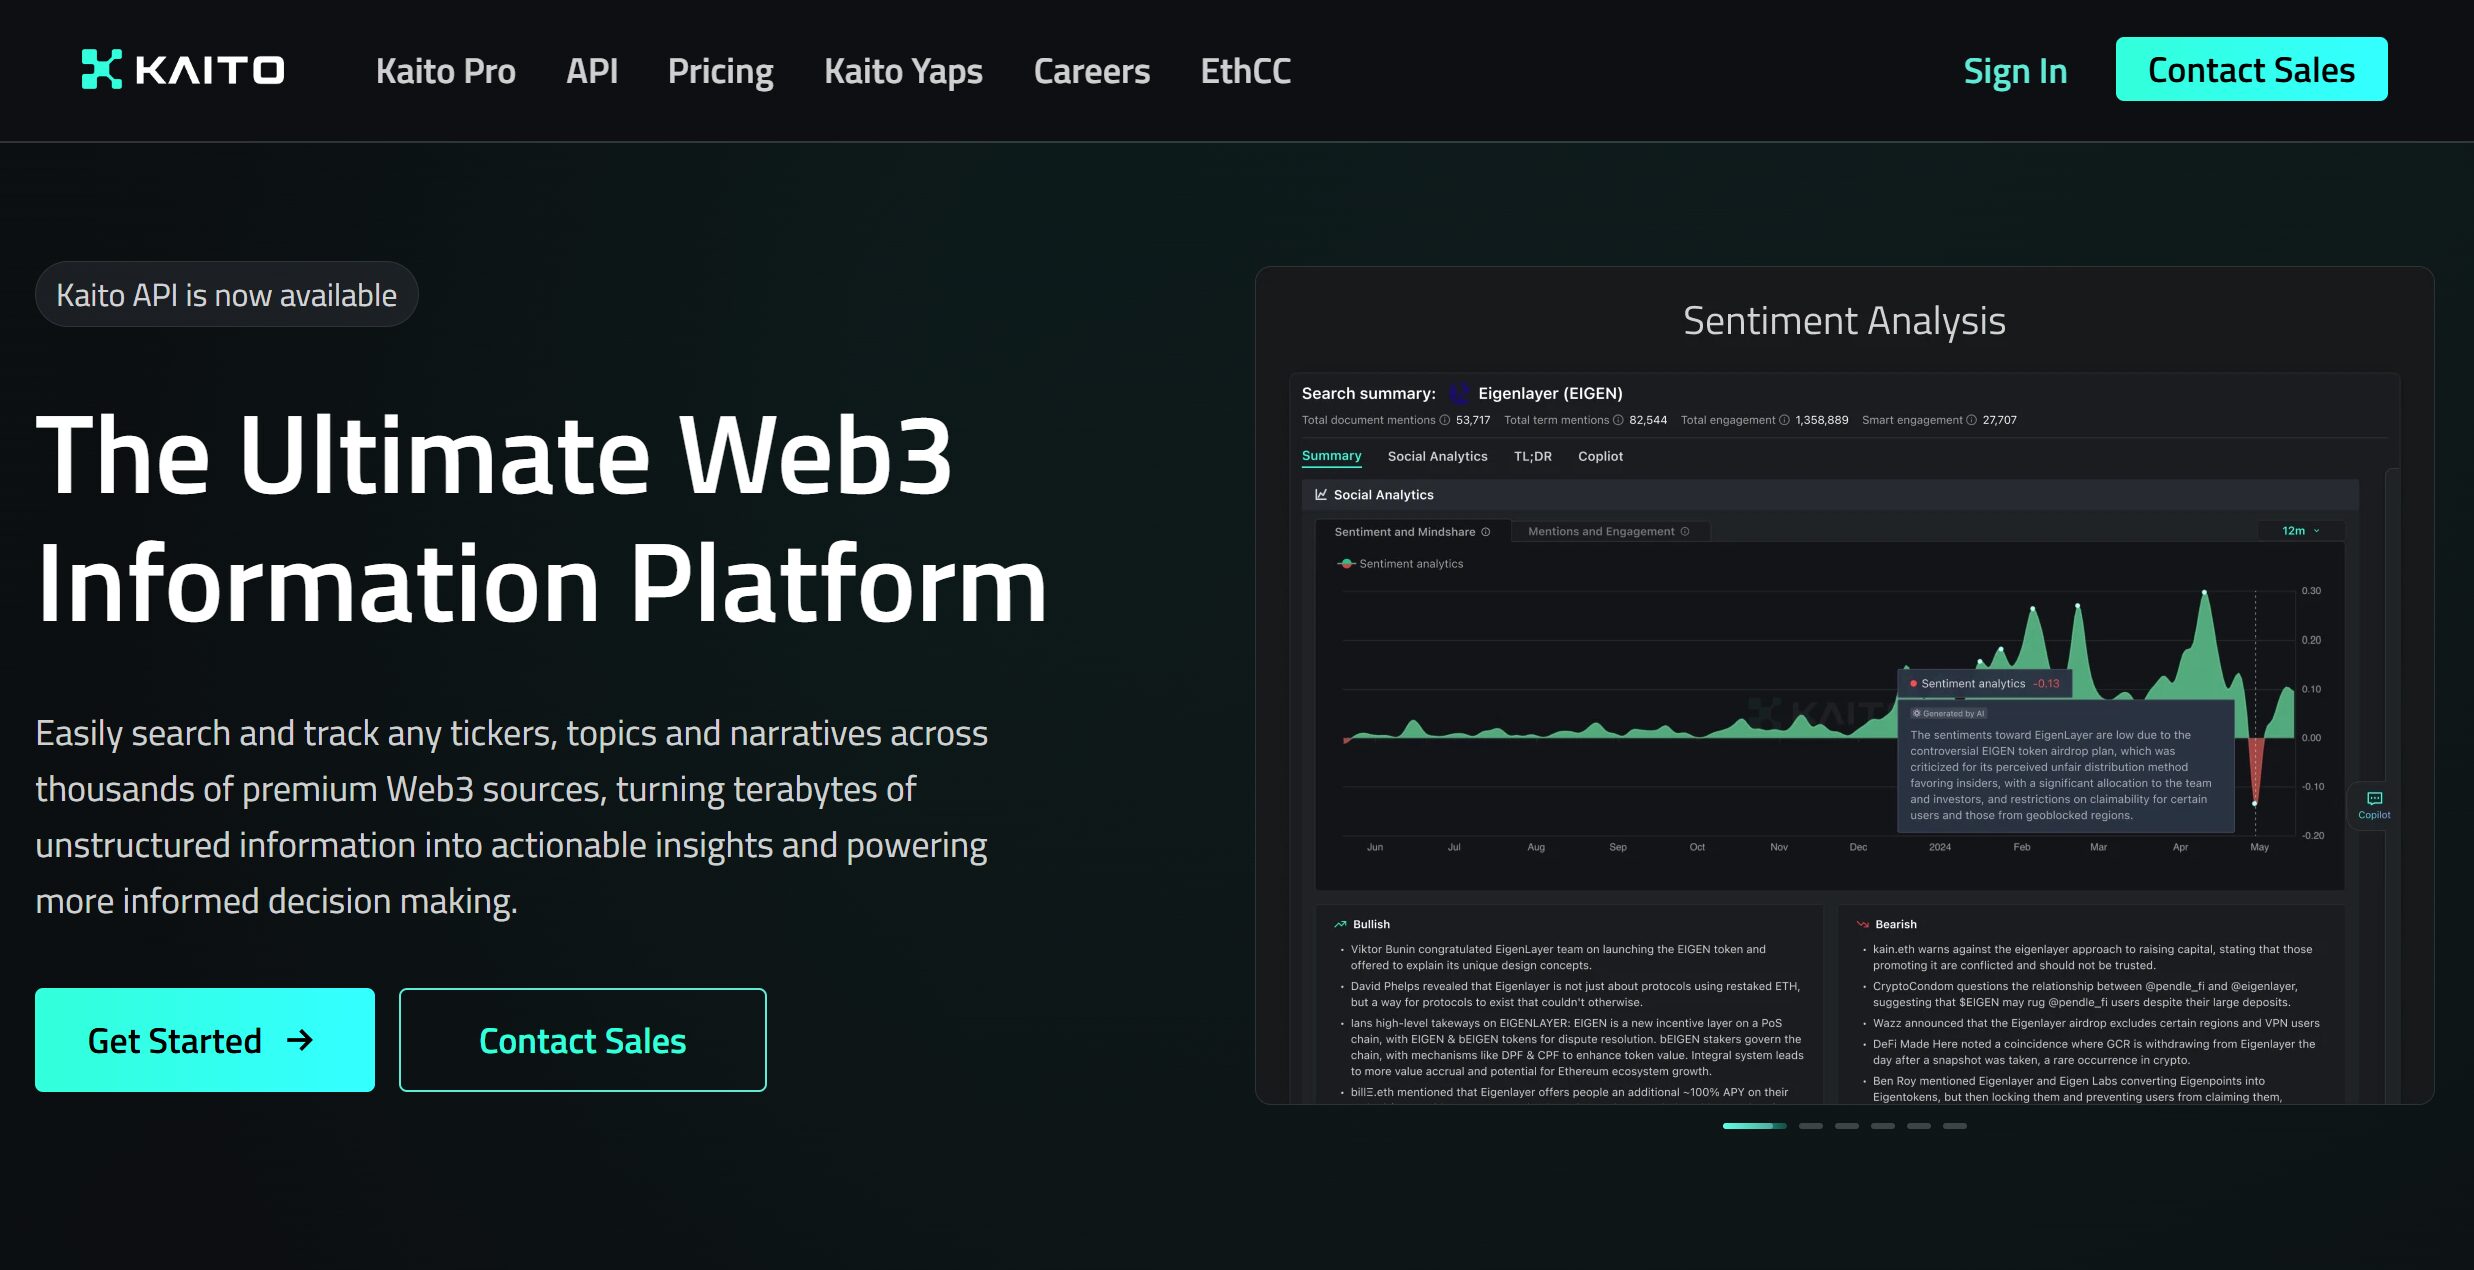The width and height of the screenshot is (2474, 1270).
Task: Switch to the Social Analytics tab
Action: coord(1437,456)
